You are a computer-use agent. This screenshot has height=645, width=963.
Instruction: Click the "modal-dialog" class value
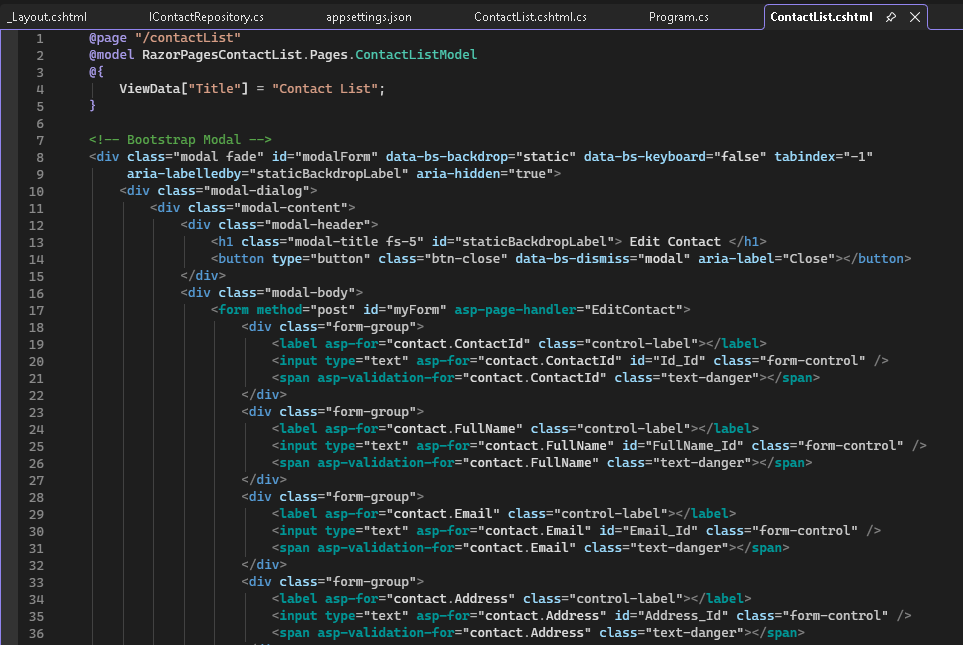(256, 190)
